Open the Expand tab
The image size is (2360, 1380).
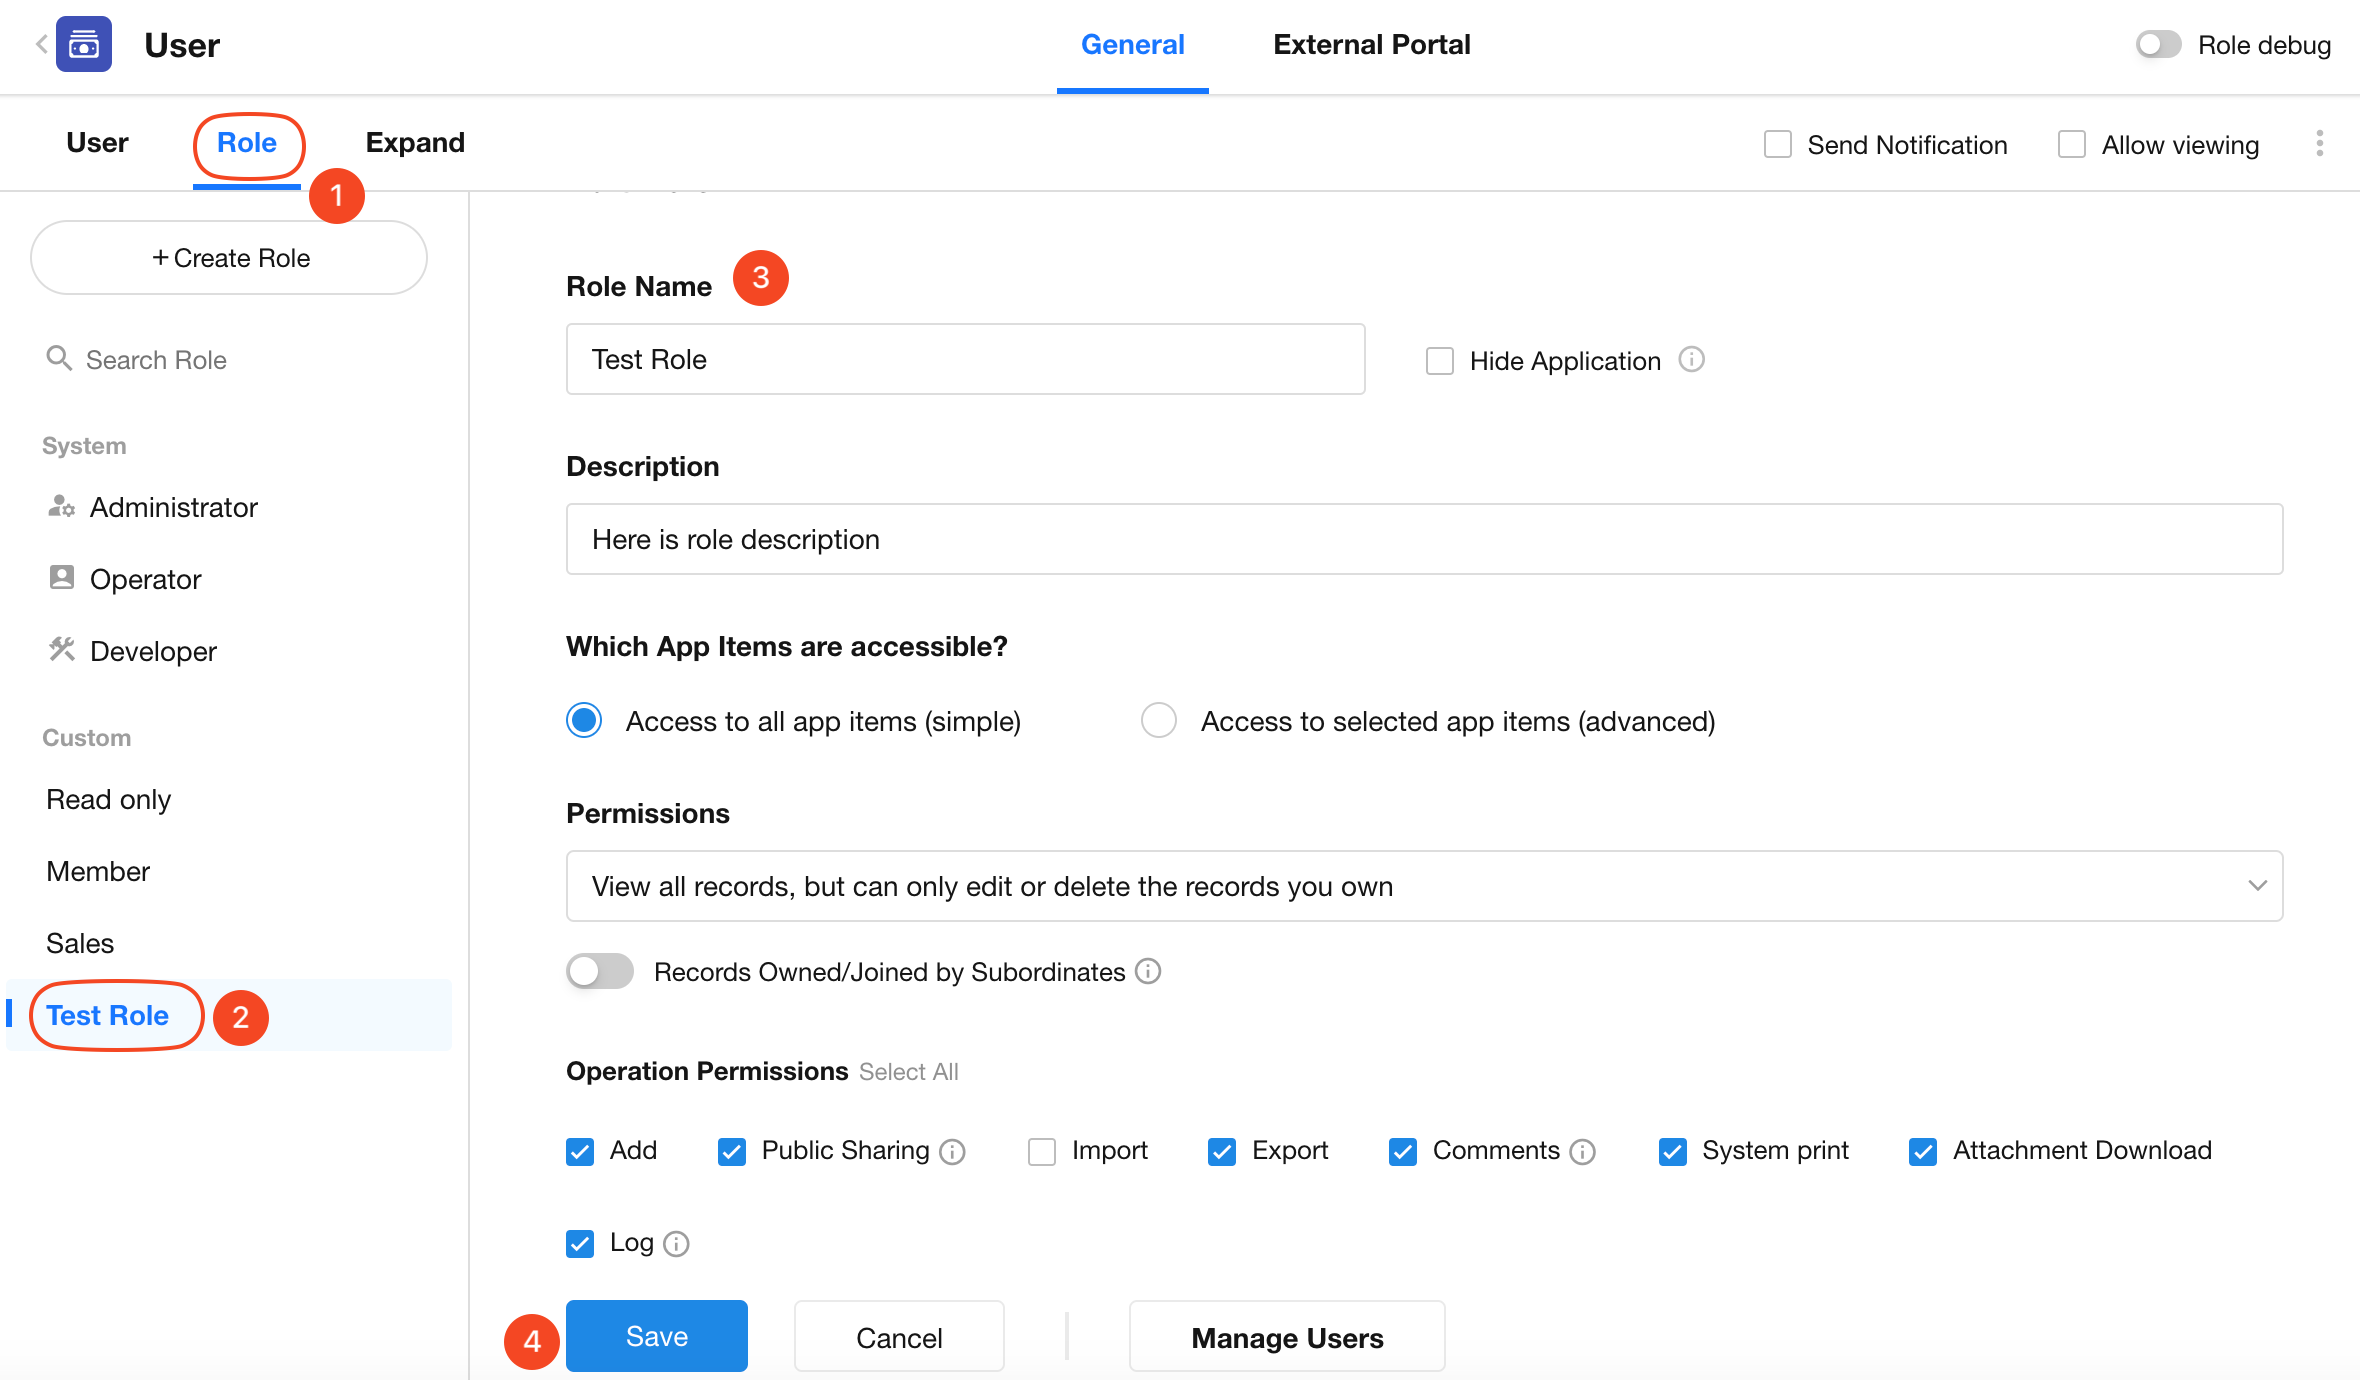point(415,143)
